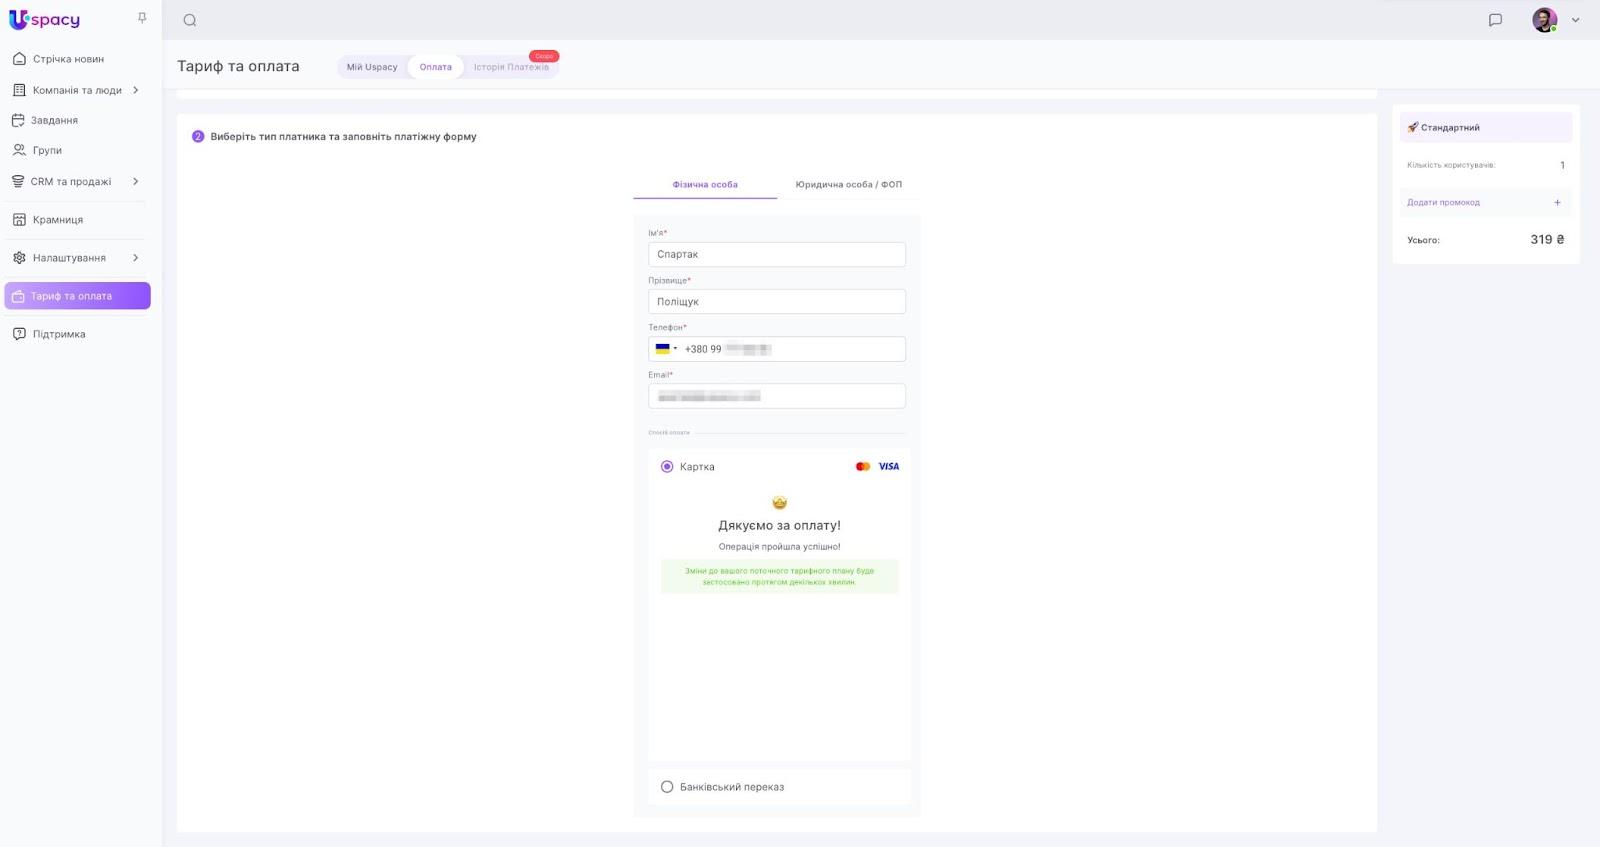The height and width of the screenshot is (847, 1600).
Task: Click the Завдання calendar icon
Action: coord(18,120)
